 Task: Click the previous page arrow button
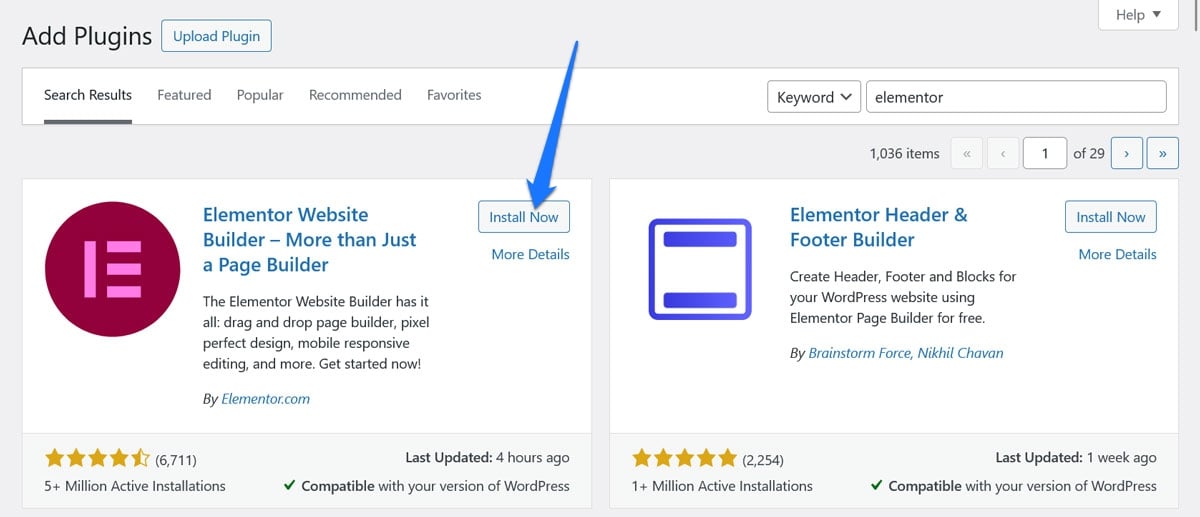(1002, 153)
